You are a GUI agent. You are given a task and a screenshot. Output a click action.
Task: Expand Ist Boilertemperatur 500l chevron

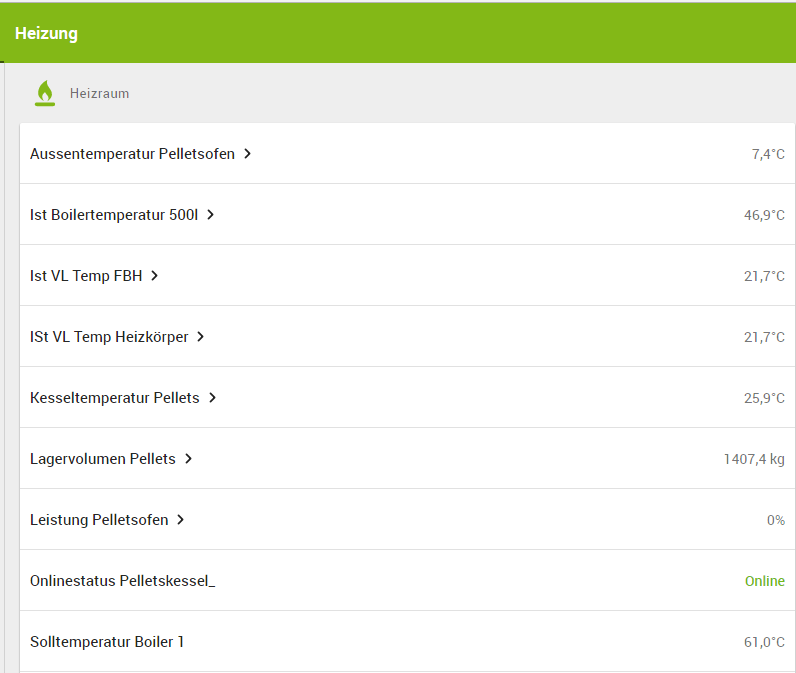tap(211, 215)
